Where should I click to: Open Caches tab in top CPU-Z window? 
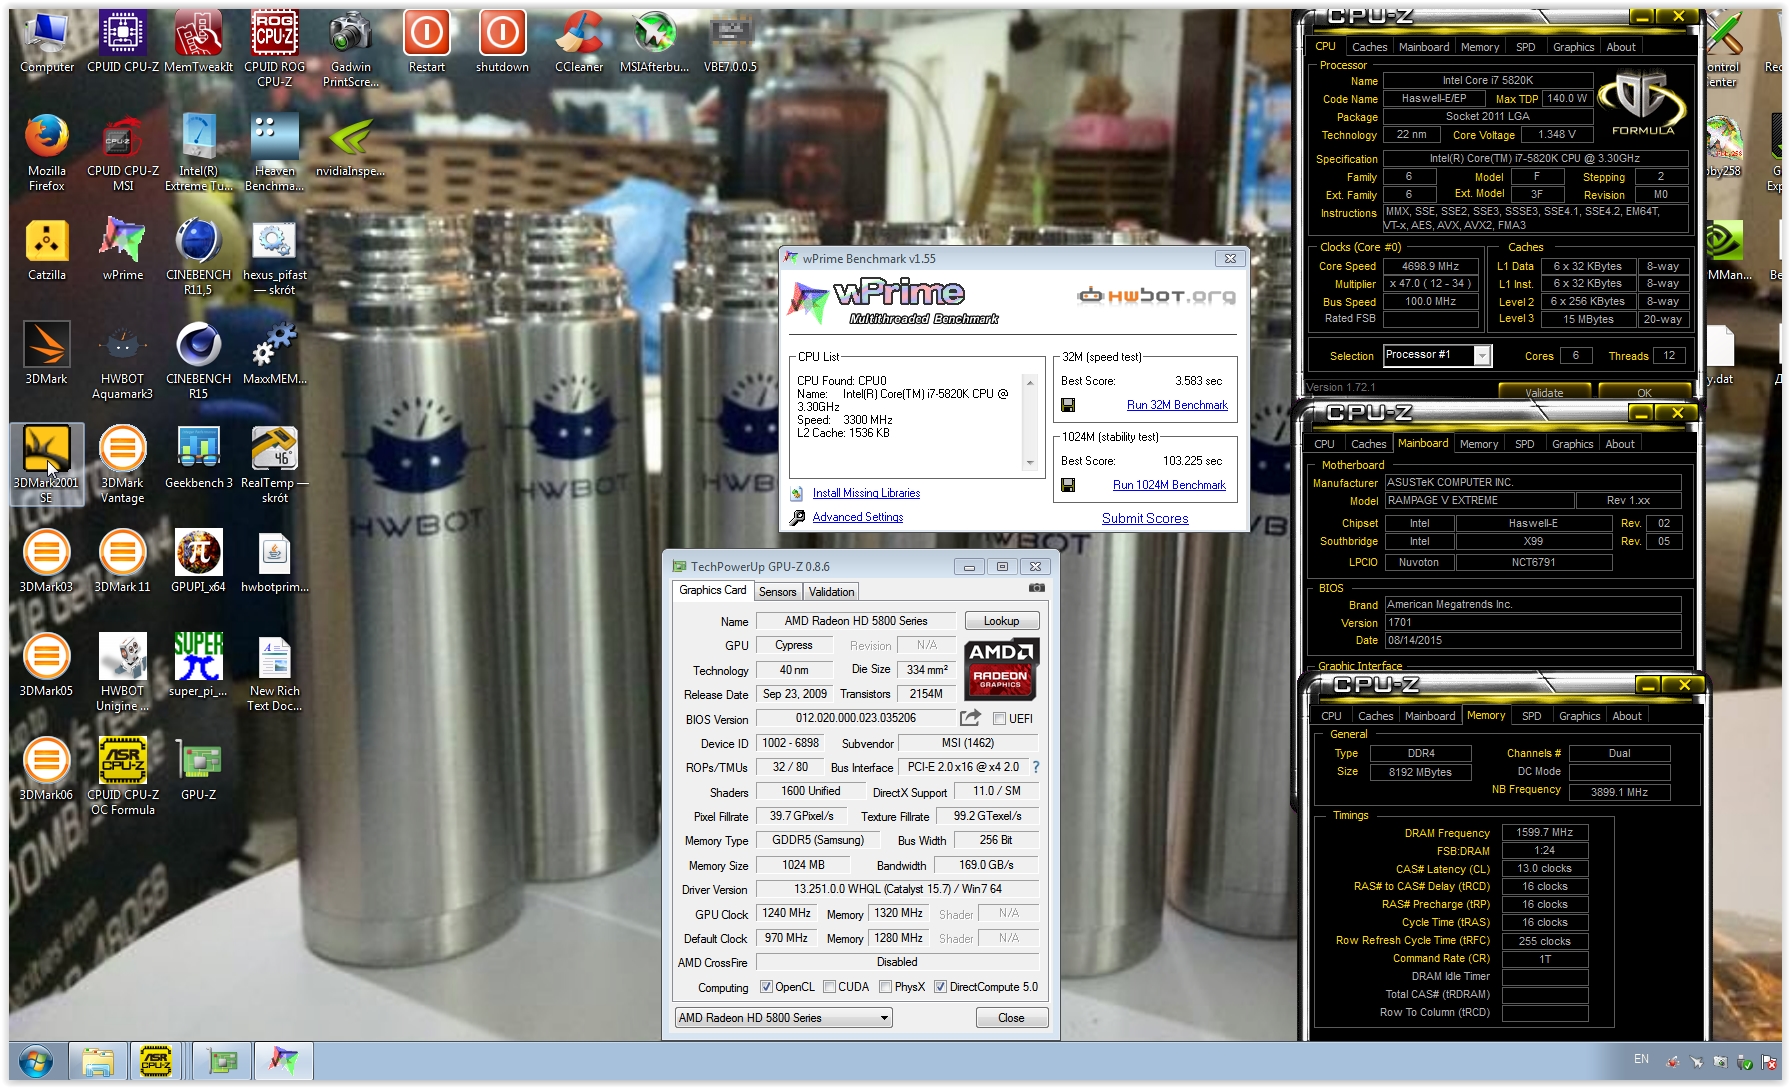[x=1369, y=47]
